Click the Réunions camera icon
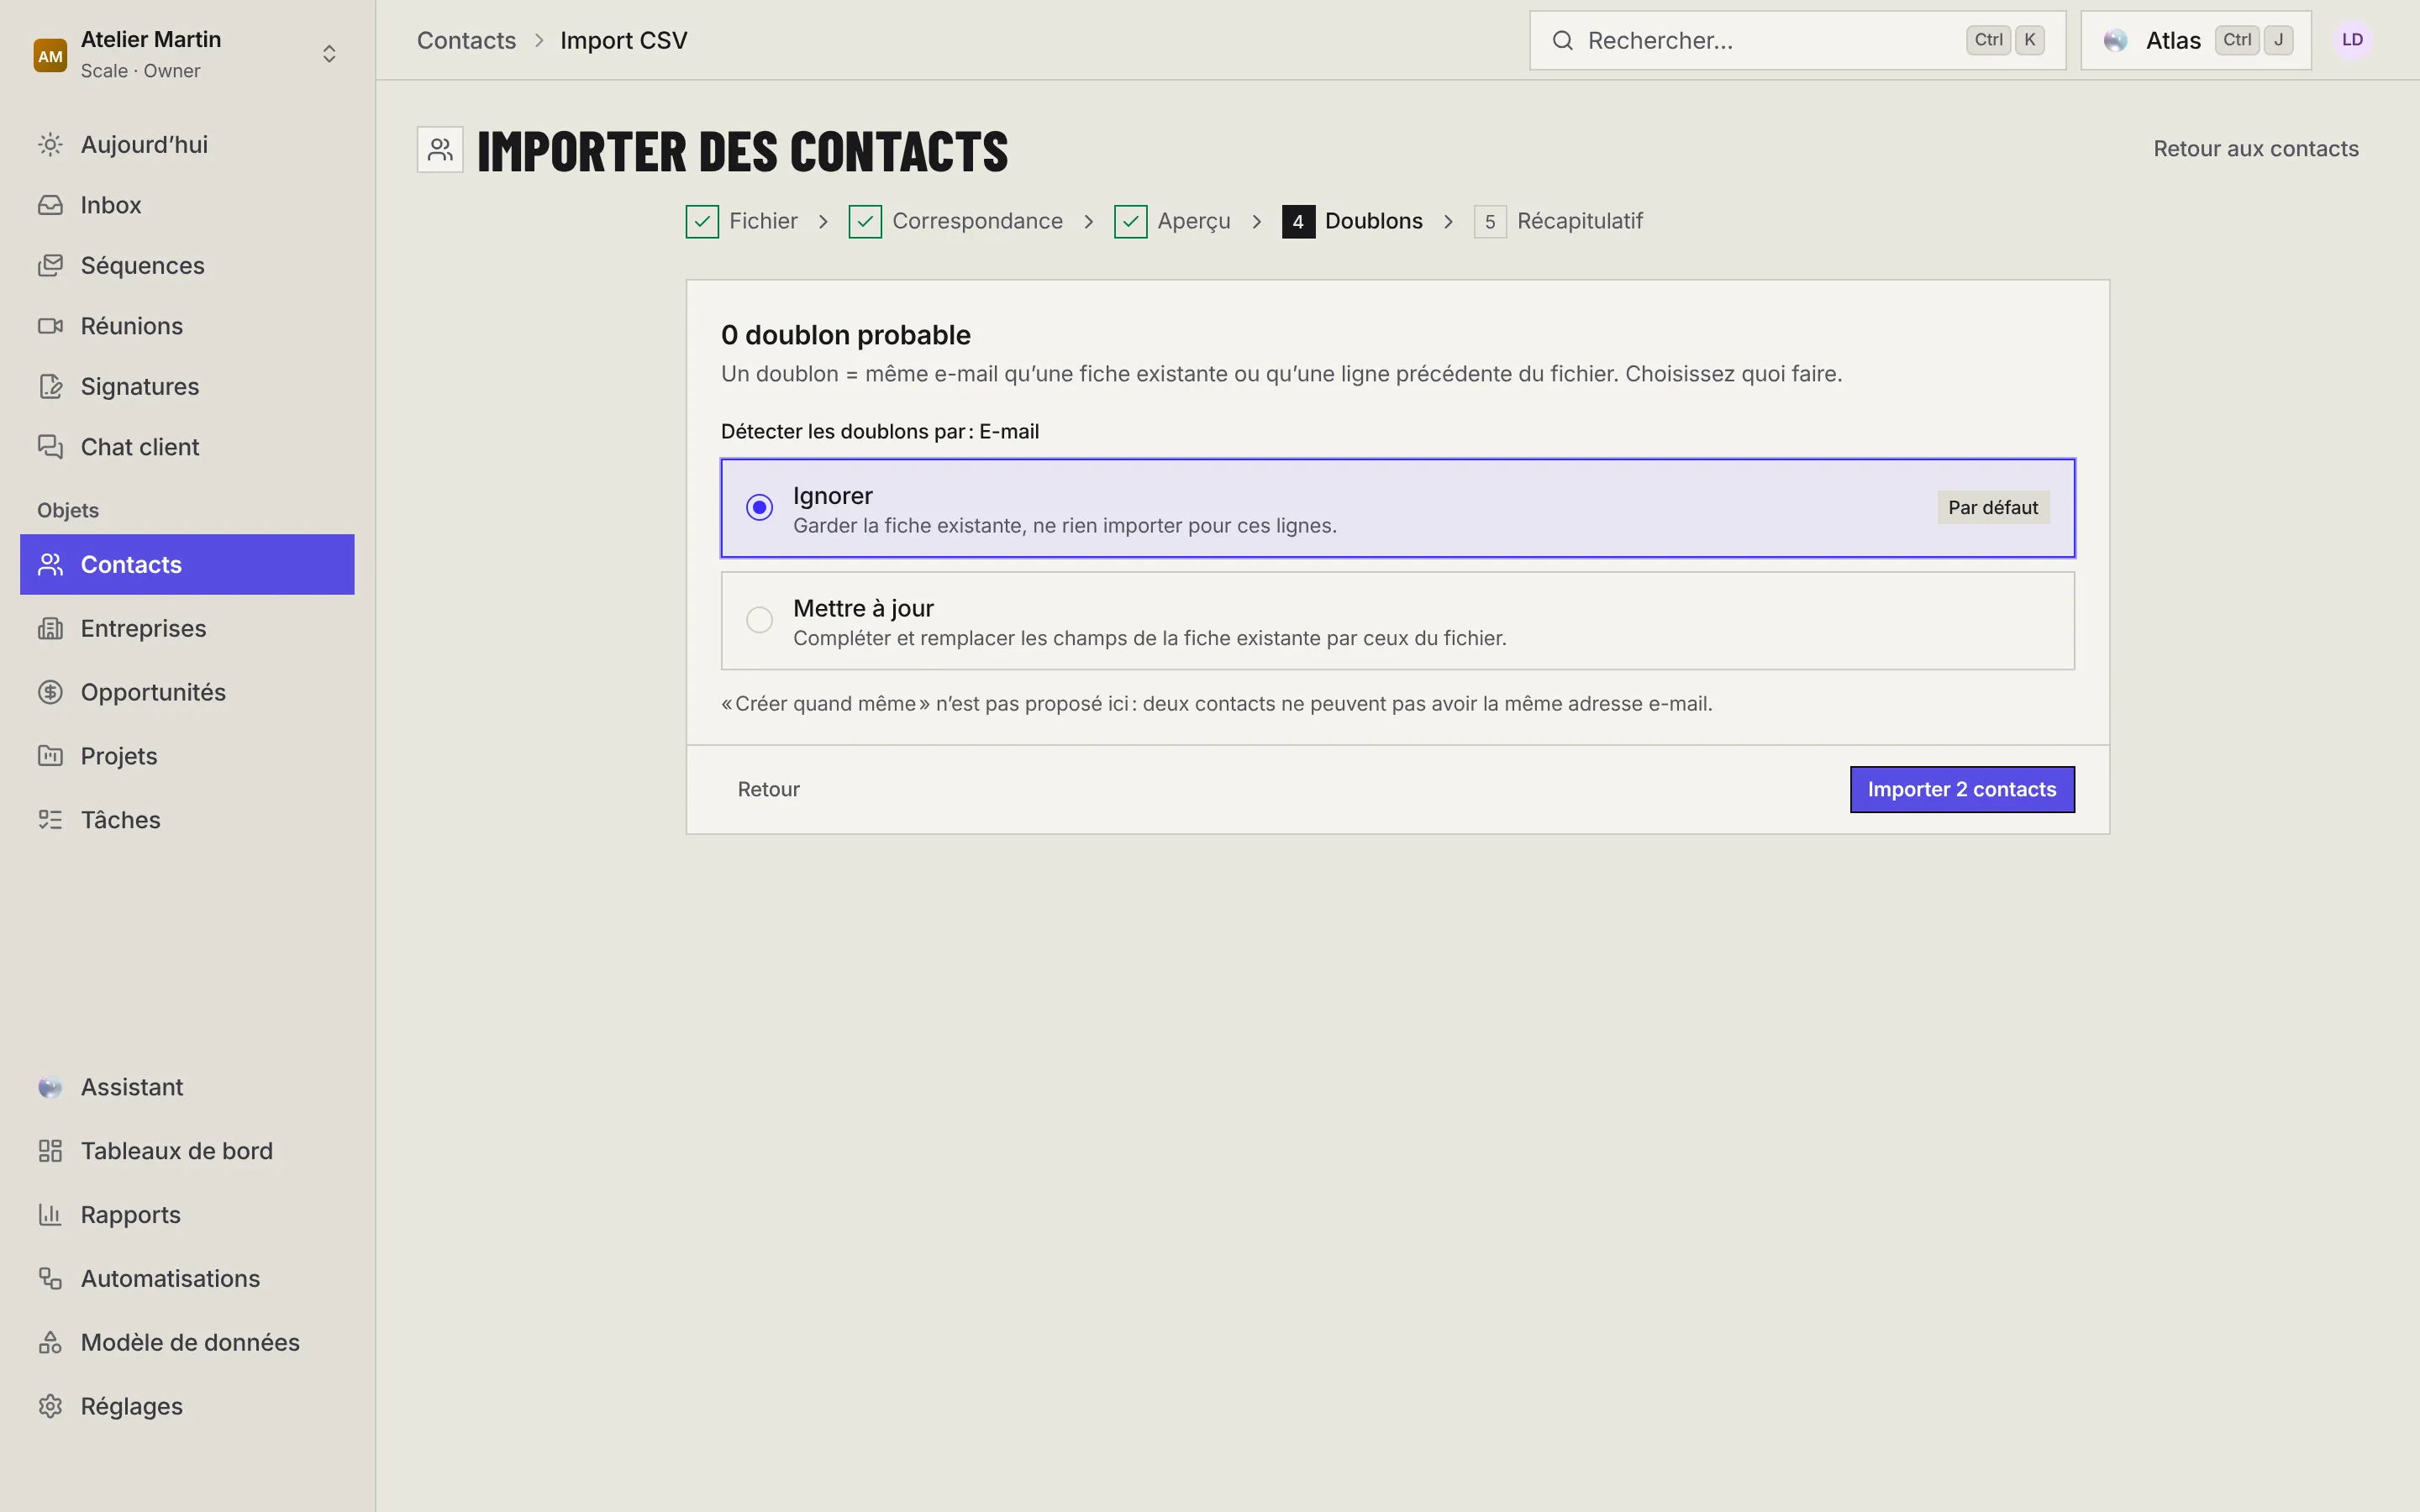 point(50,326)
